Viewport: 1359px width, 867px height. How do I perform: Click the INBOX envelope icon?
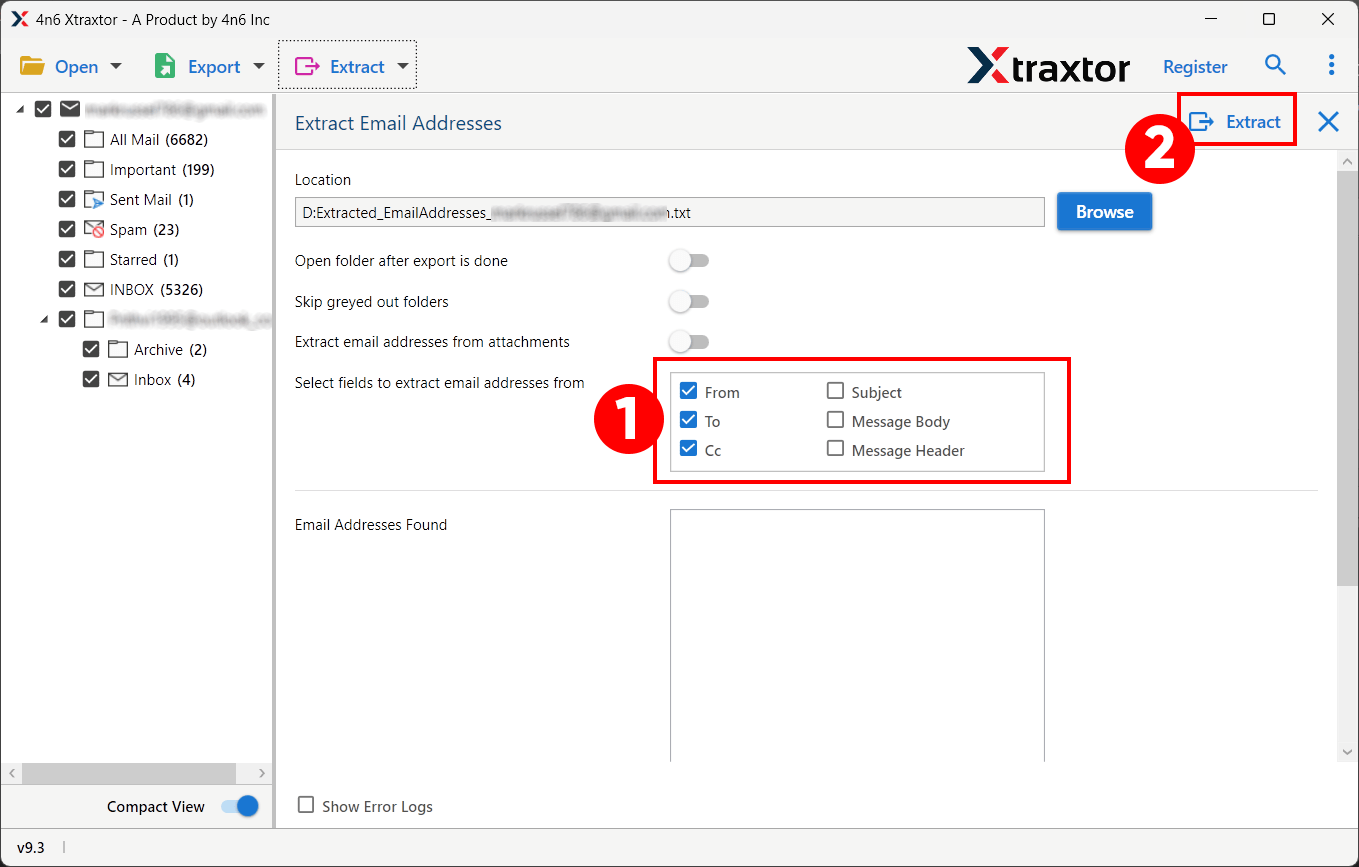point(94,290)
